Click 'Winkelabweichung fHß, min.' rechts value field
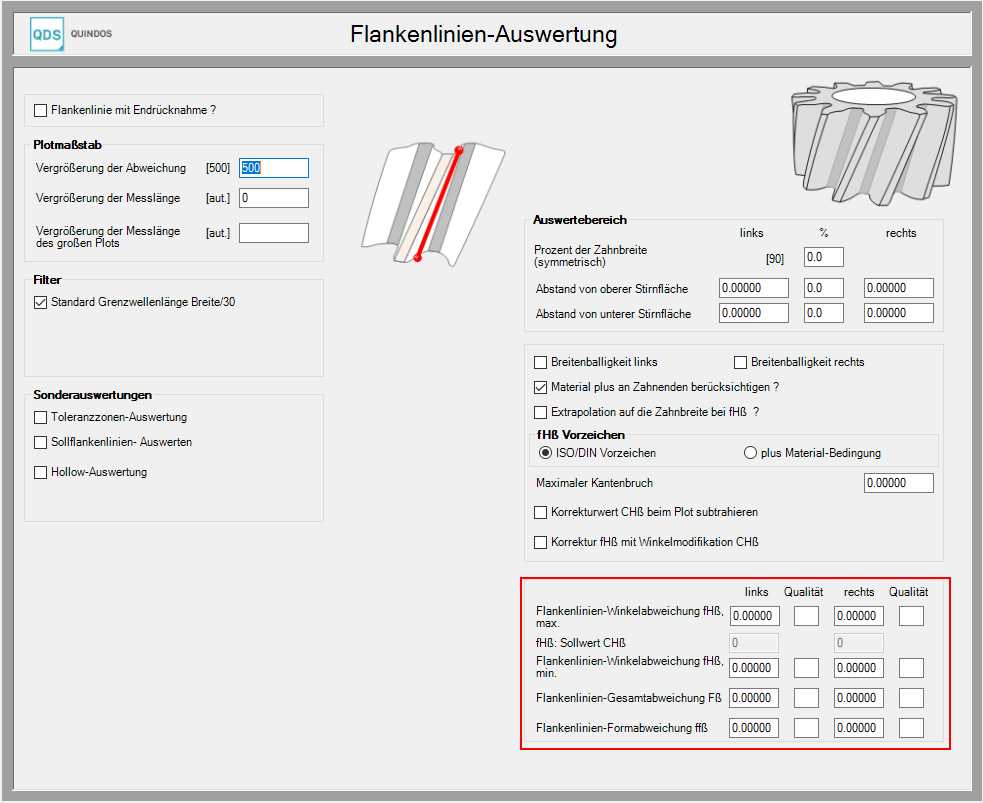The width and height of the screenshot is (983, 803). pos(859,668)
